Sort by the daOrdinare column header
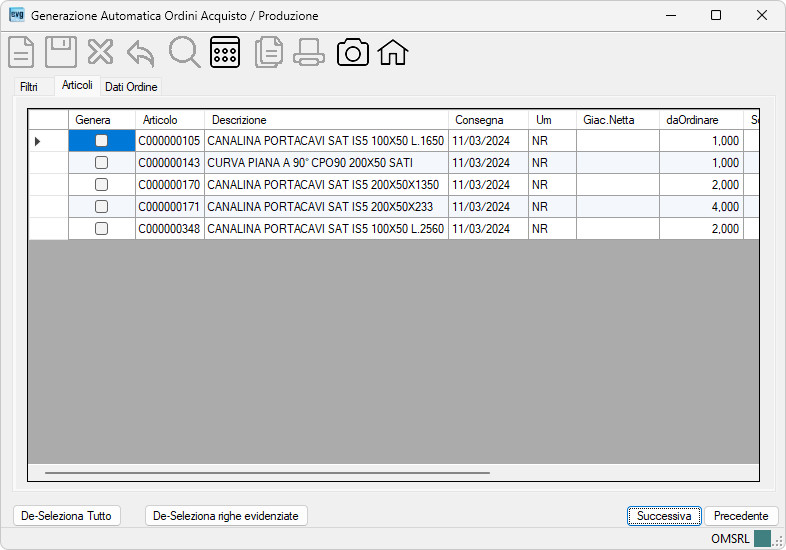Image resolution: width=786 pixels, height=550 pixels. (x=692, y=120)
